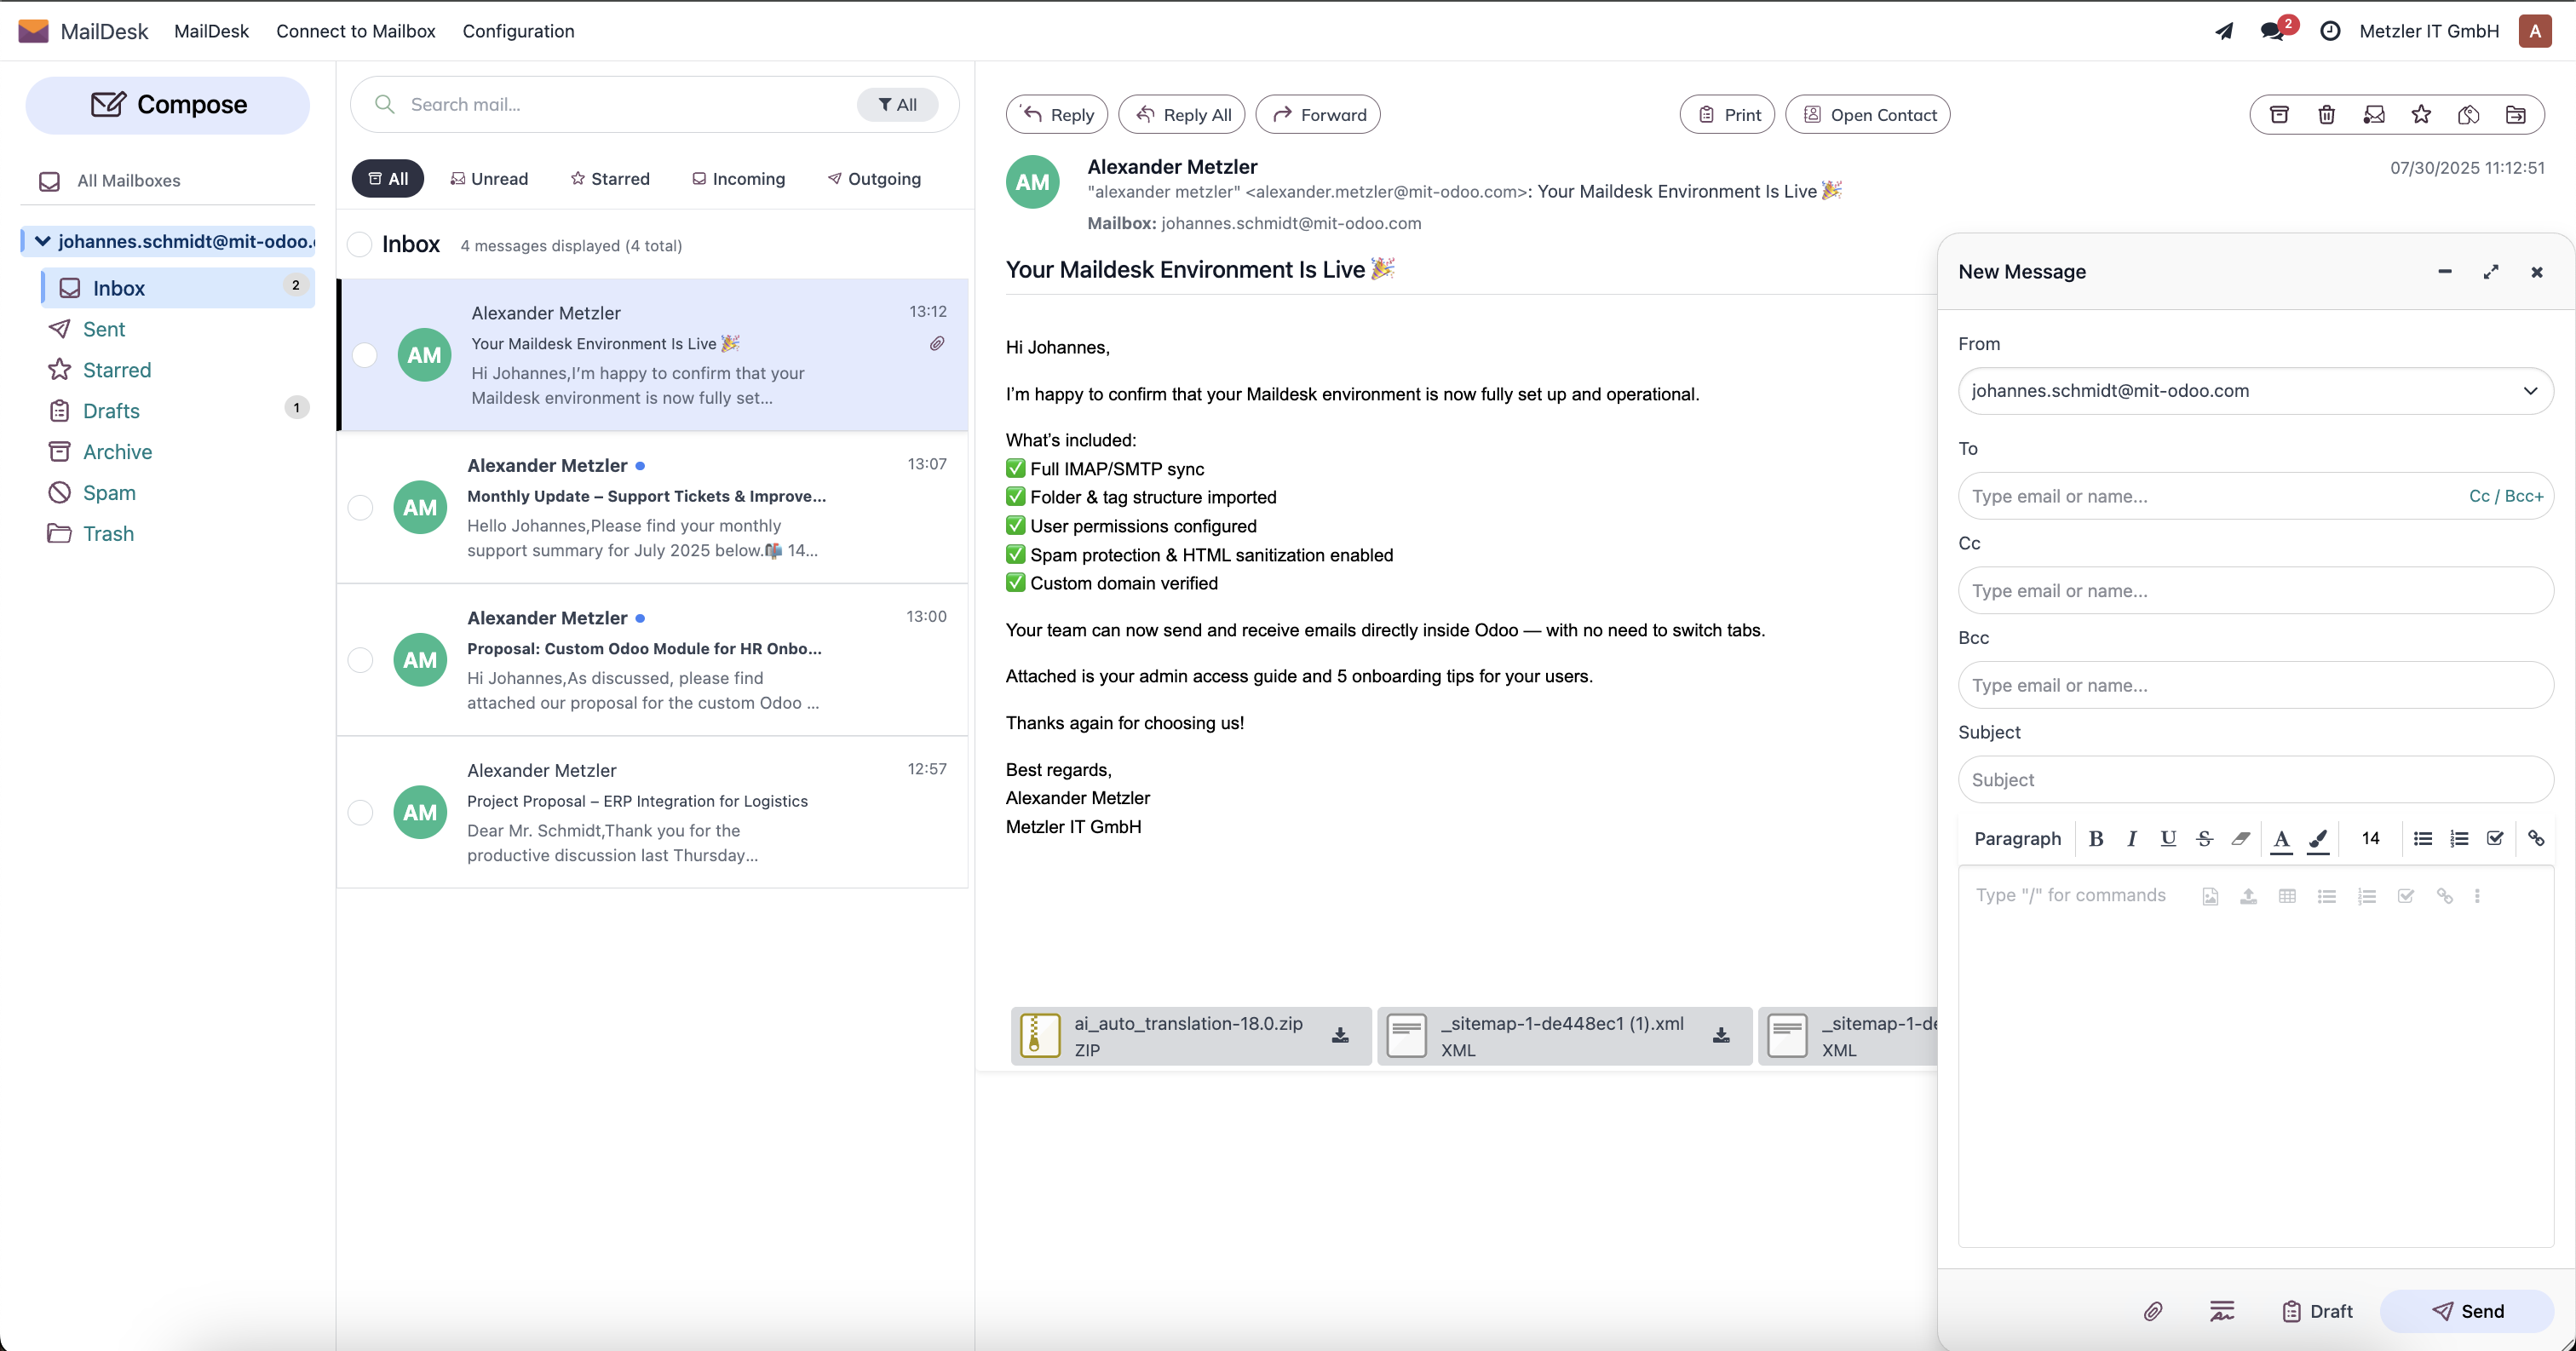This screenshot has width=2576, height=1351.
Task: Click the Send button
Action: tap(2467, 1311)
